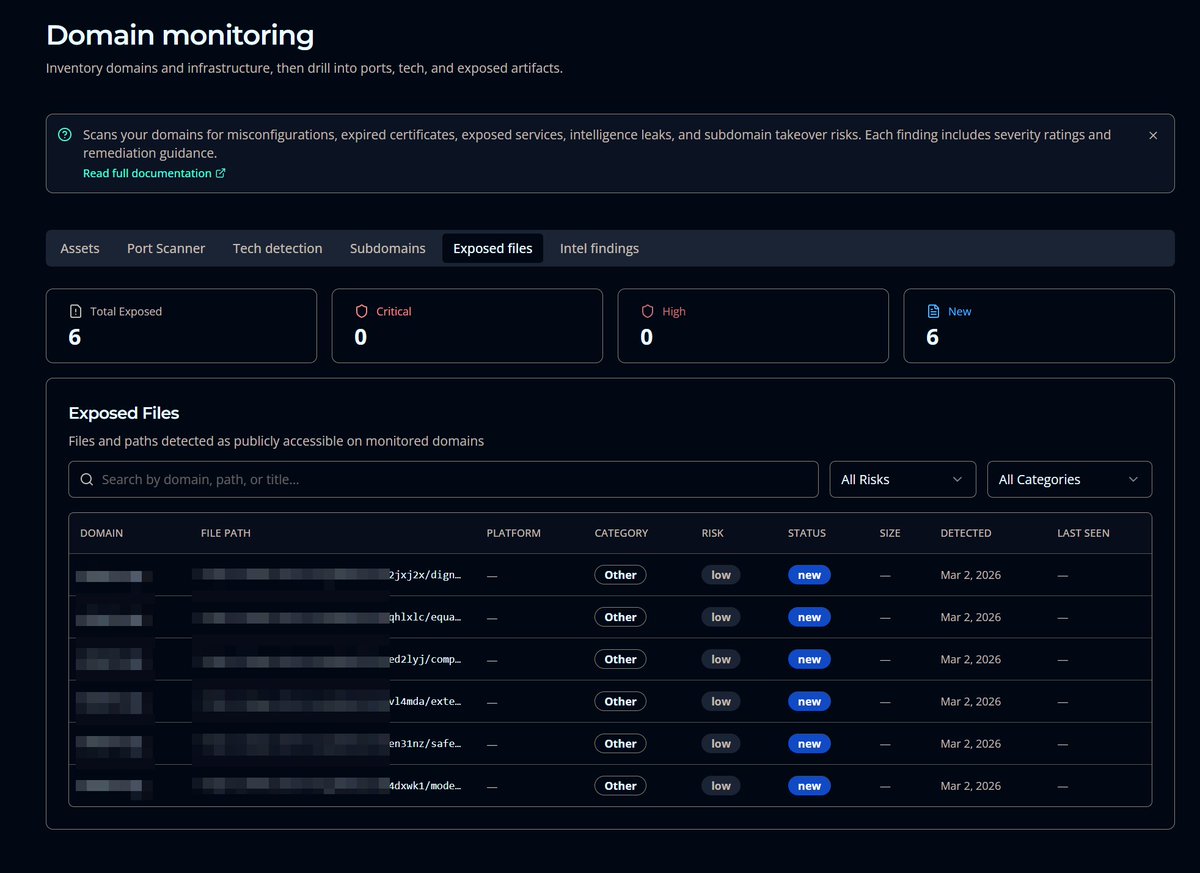
Task: Switch to the Assets tab
Action: (80, 248)
